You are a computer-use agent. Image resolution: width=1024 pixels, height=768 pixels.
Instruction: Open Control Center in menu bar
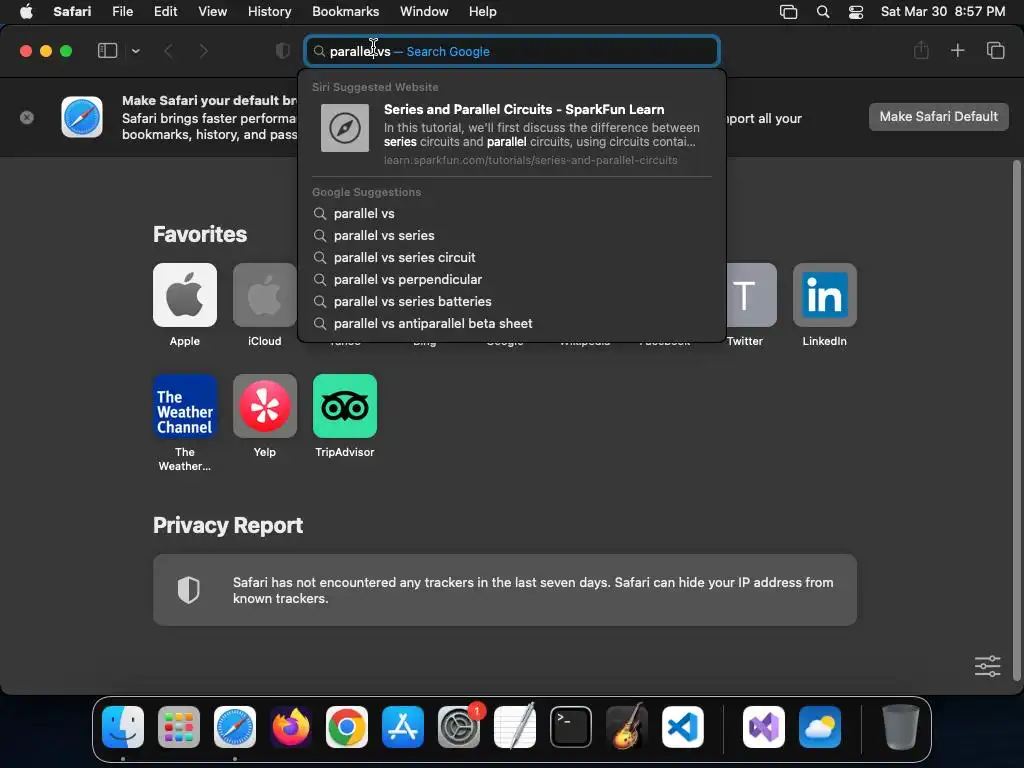(856, 12)
